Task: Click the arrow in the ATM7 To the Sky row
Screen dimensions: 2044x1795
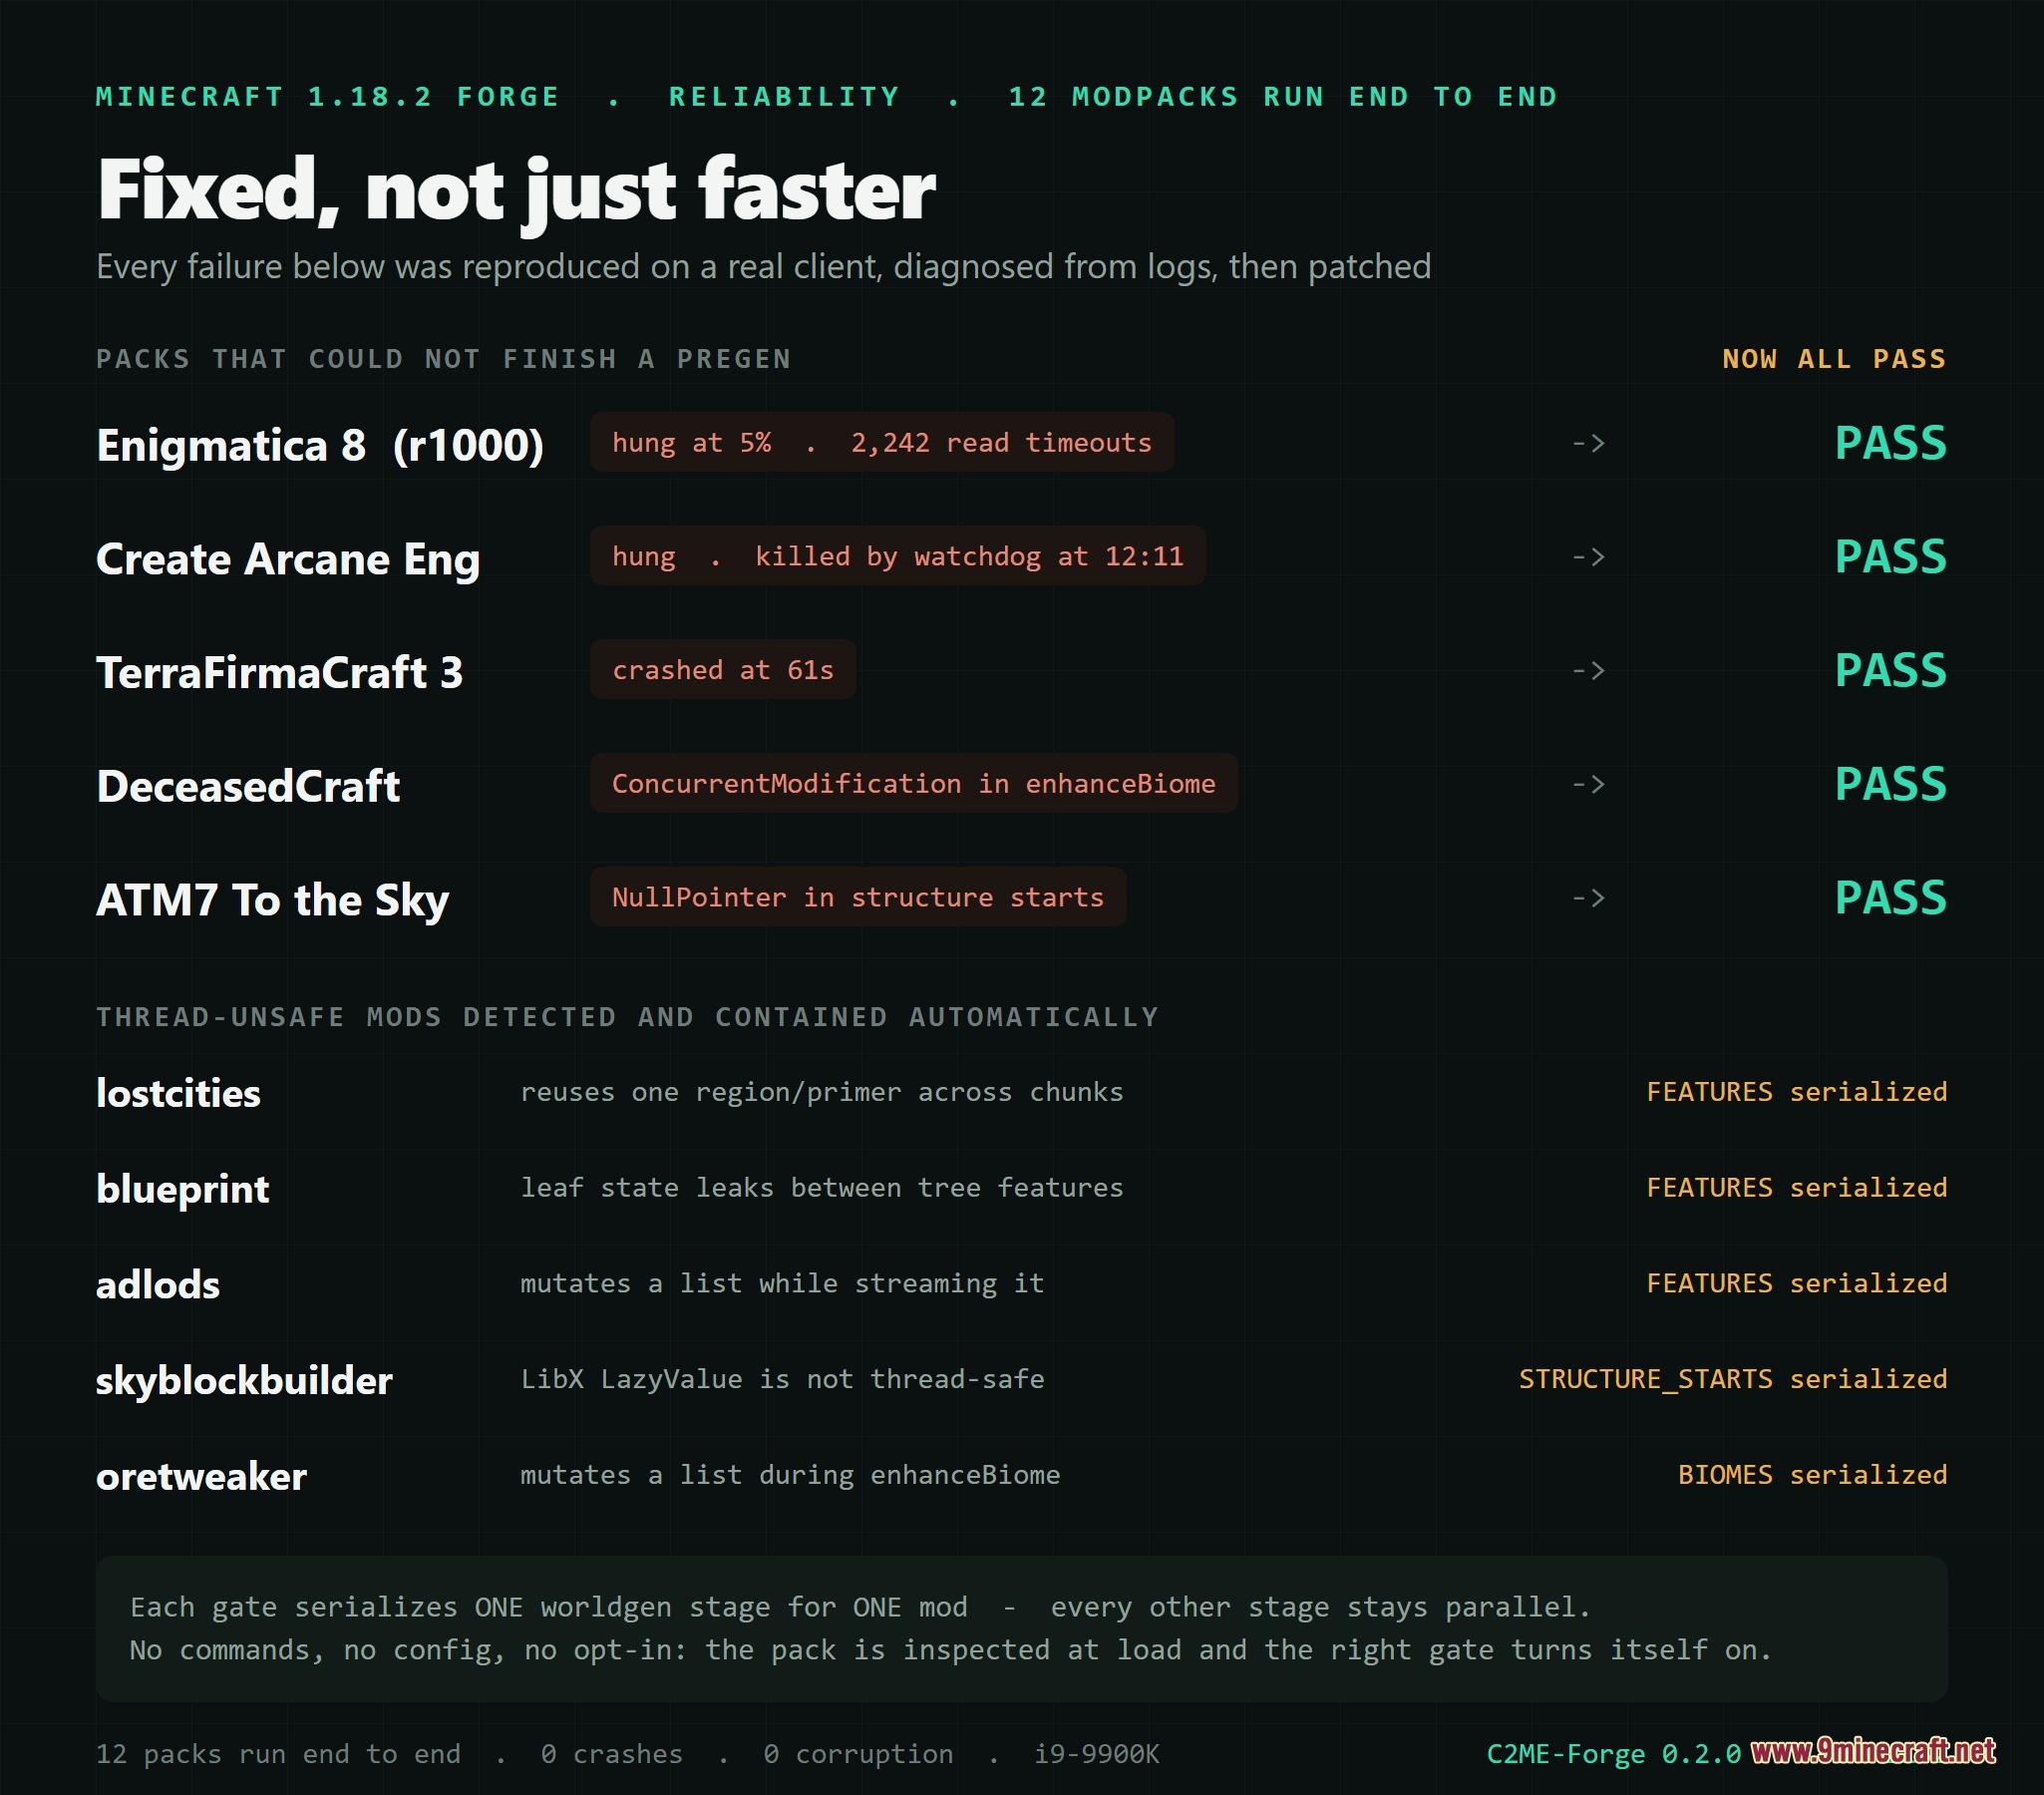Action: (x=1589, y=898)
